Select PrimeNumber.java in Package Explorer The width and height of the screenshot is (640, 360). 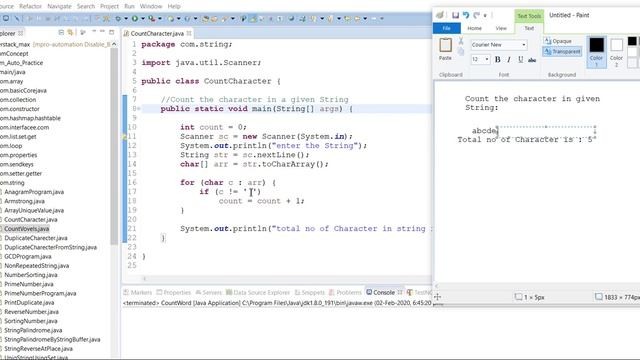29,284
